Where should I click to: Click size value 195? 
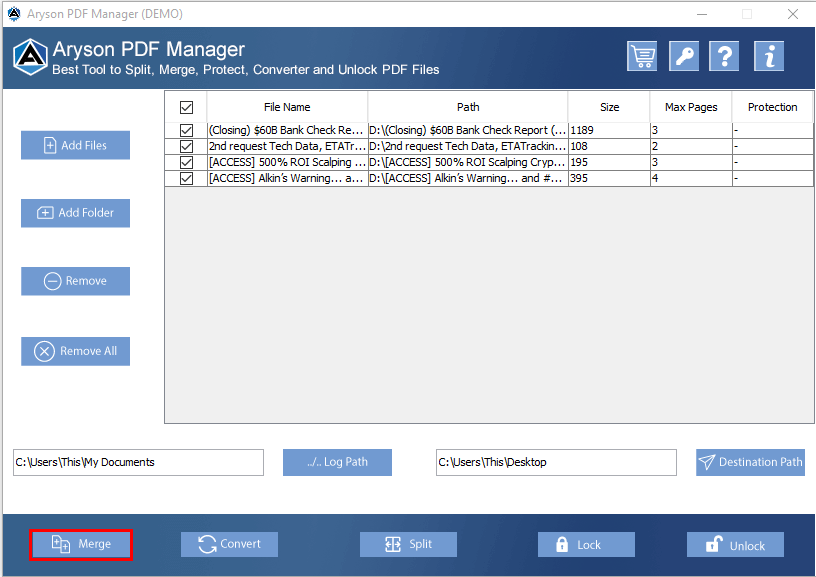pos(579,162)
